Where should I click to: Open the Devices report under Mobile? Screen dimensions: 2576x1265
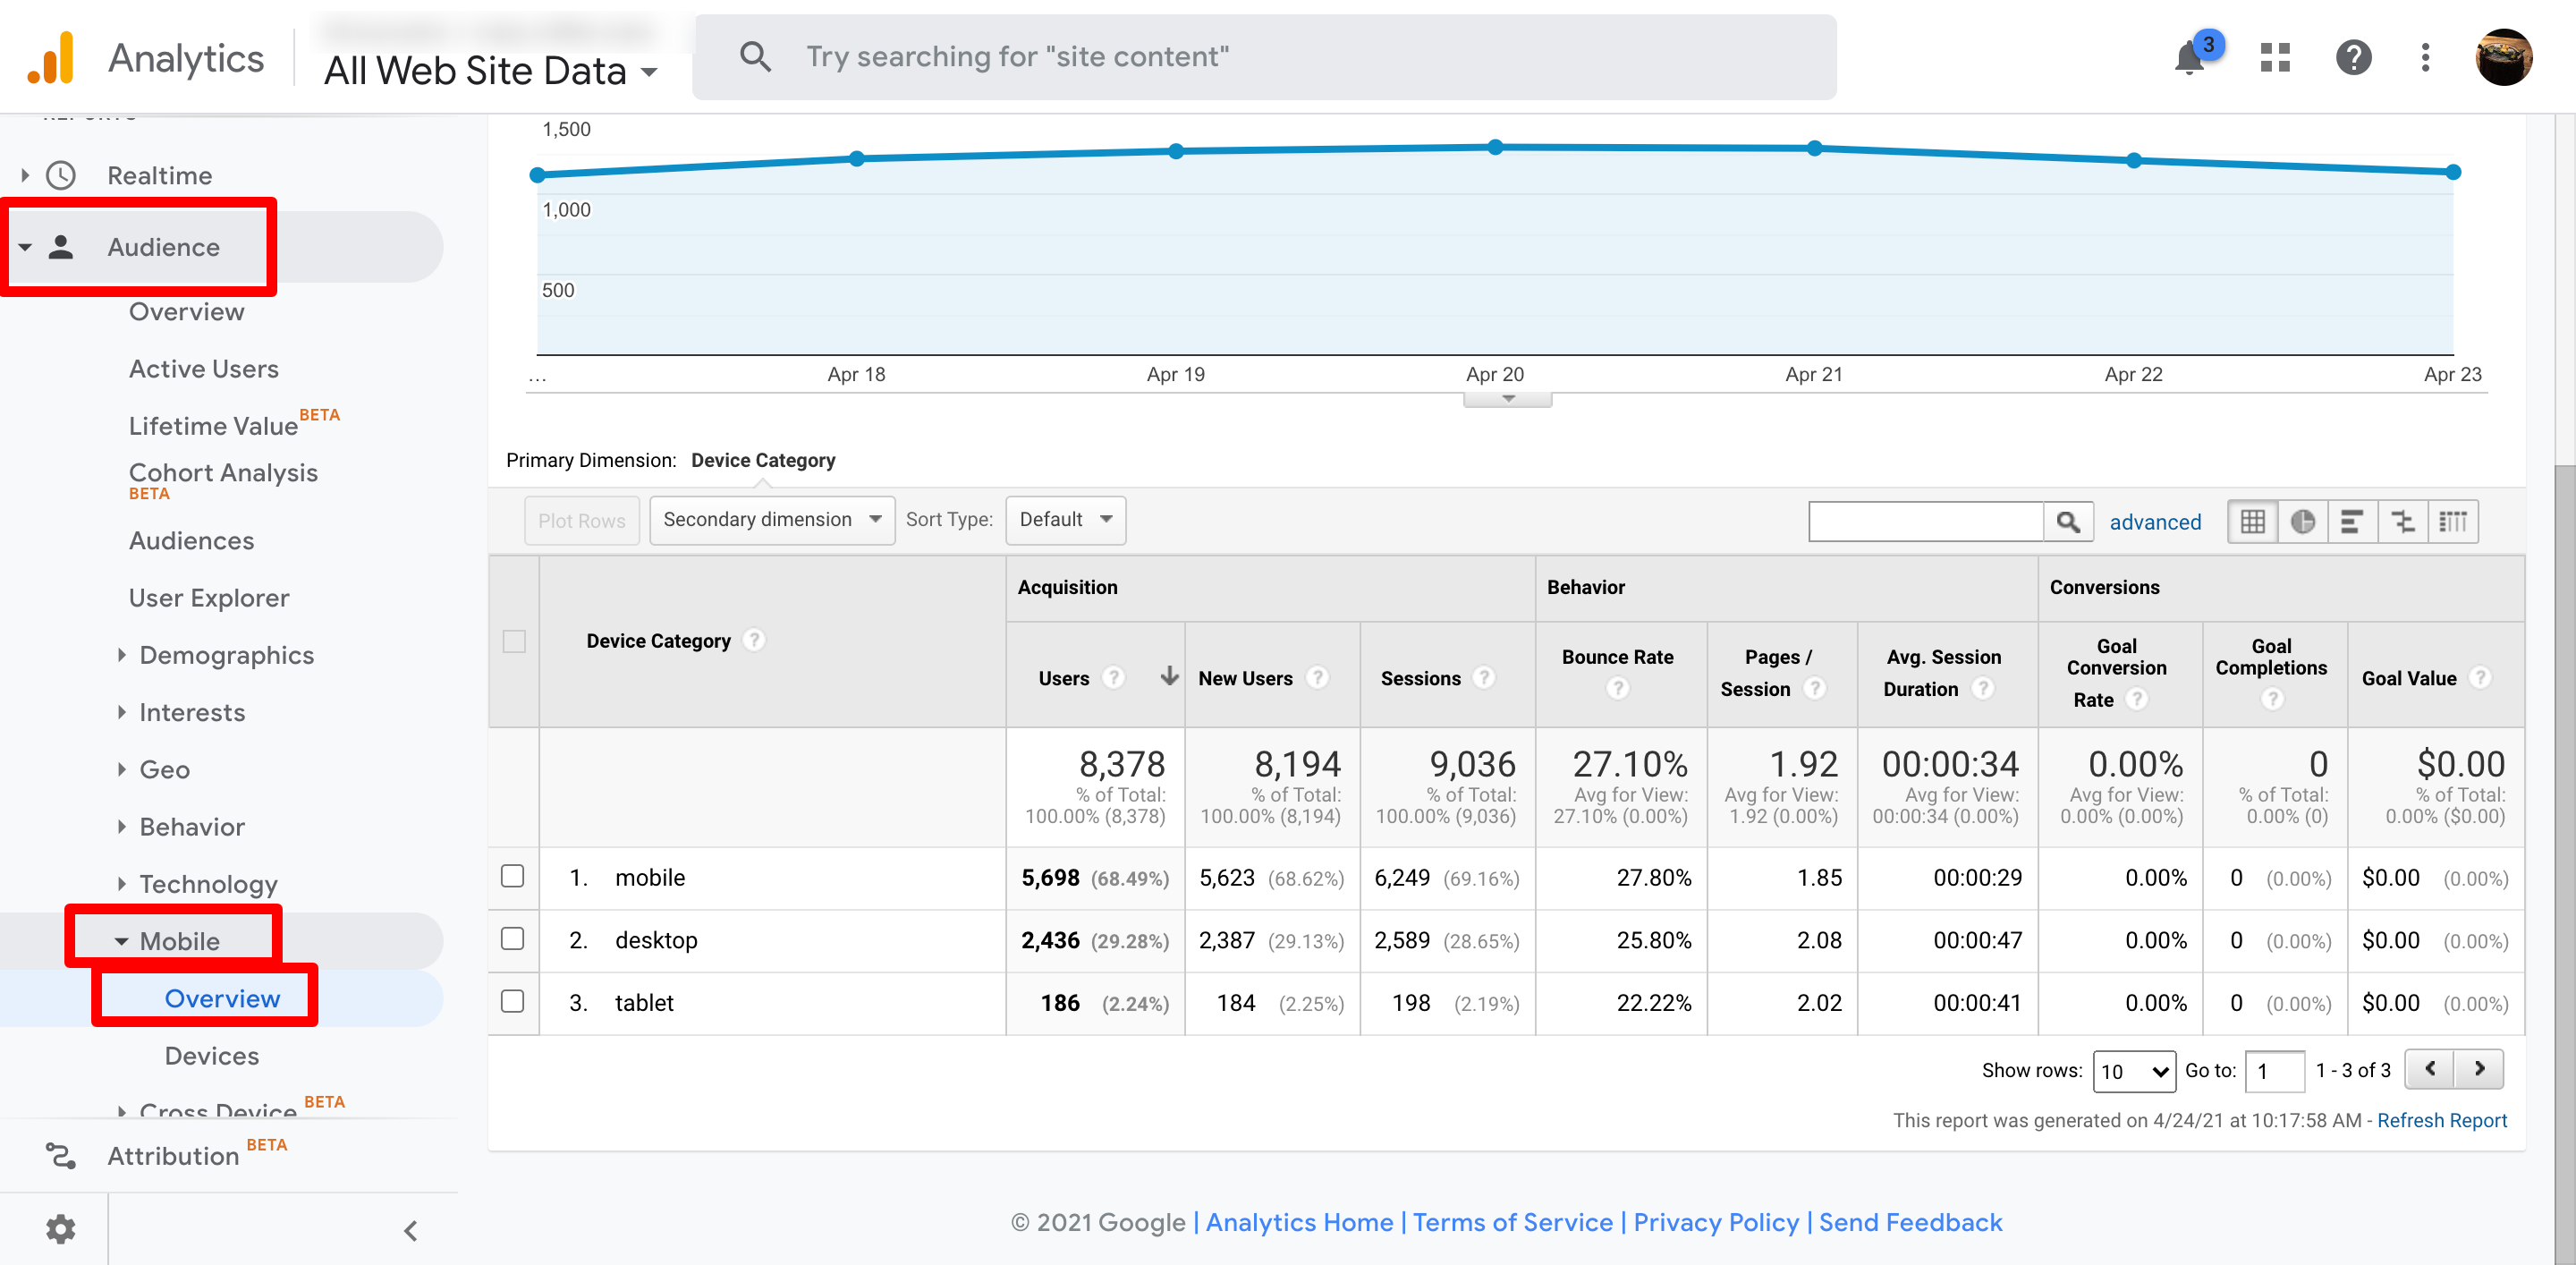point(212,1056)
